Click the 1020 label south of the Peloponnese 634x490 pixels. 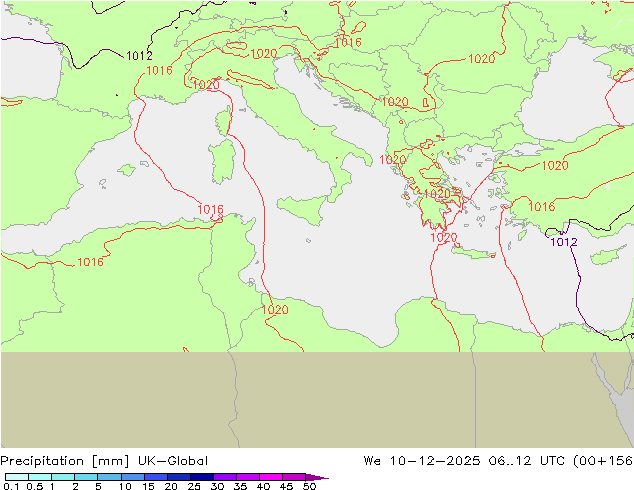click(x=444, y=237)
